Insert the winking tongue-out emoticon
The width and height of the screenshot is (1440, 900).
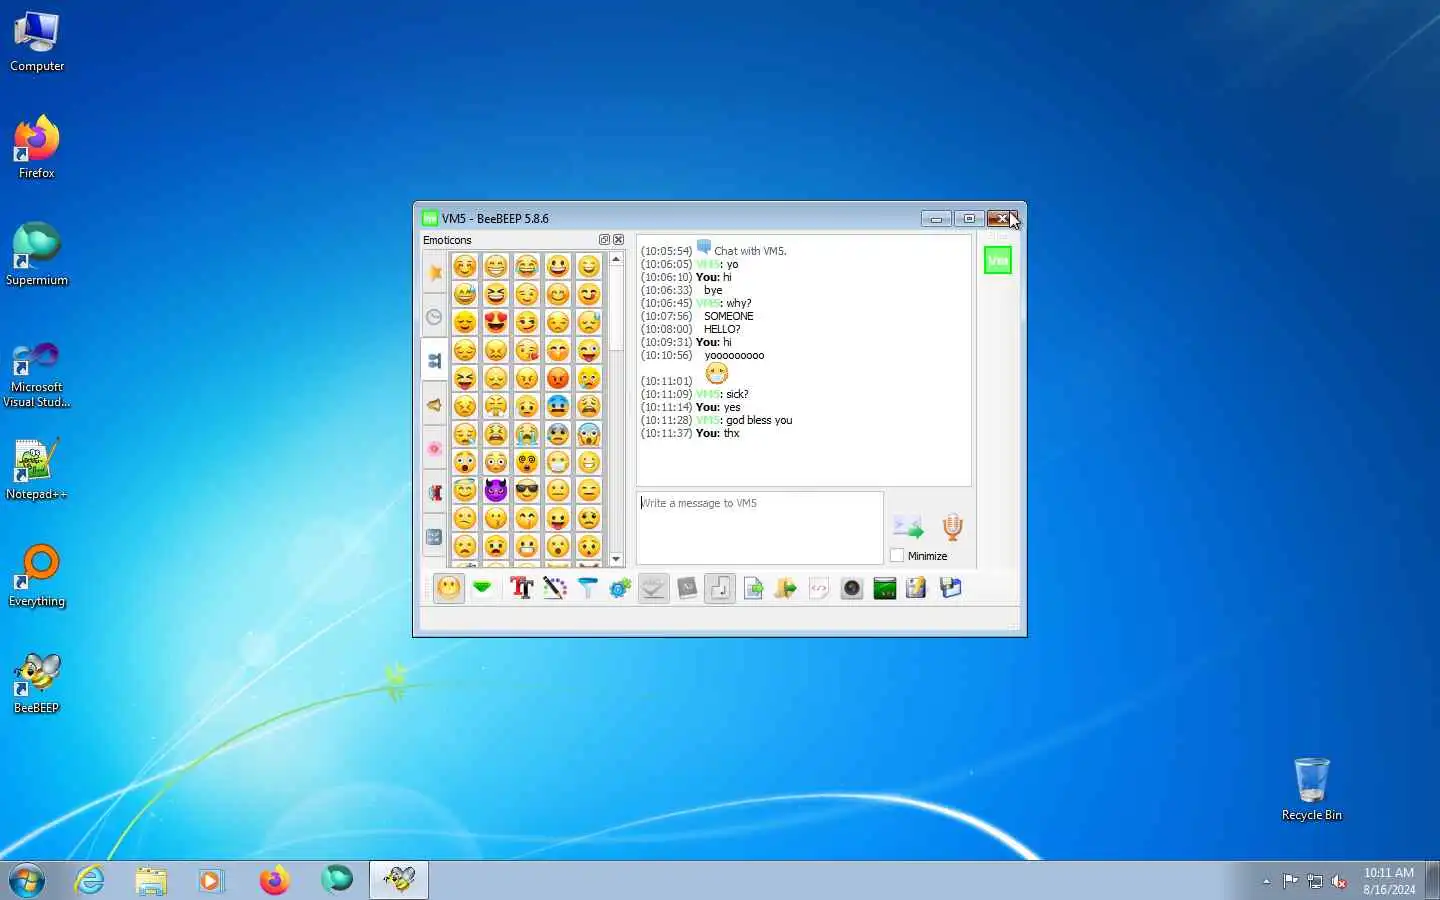[589, 350]
